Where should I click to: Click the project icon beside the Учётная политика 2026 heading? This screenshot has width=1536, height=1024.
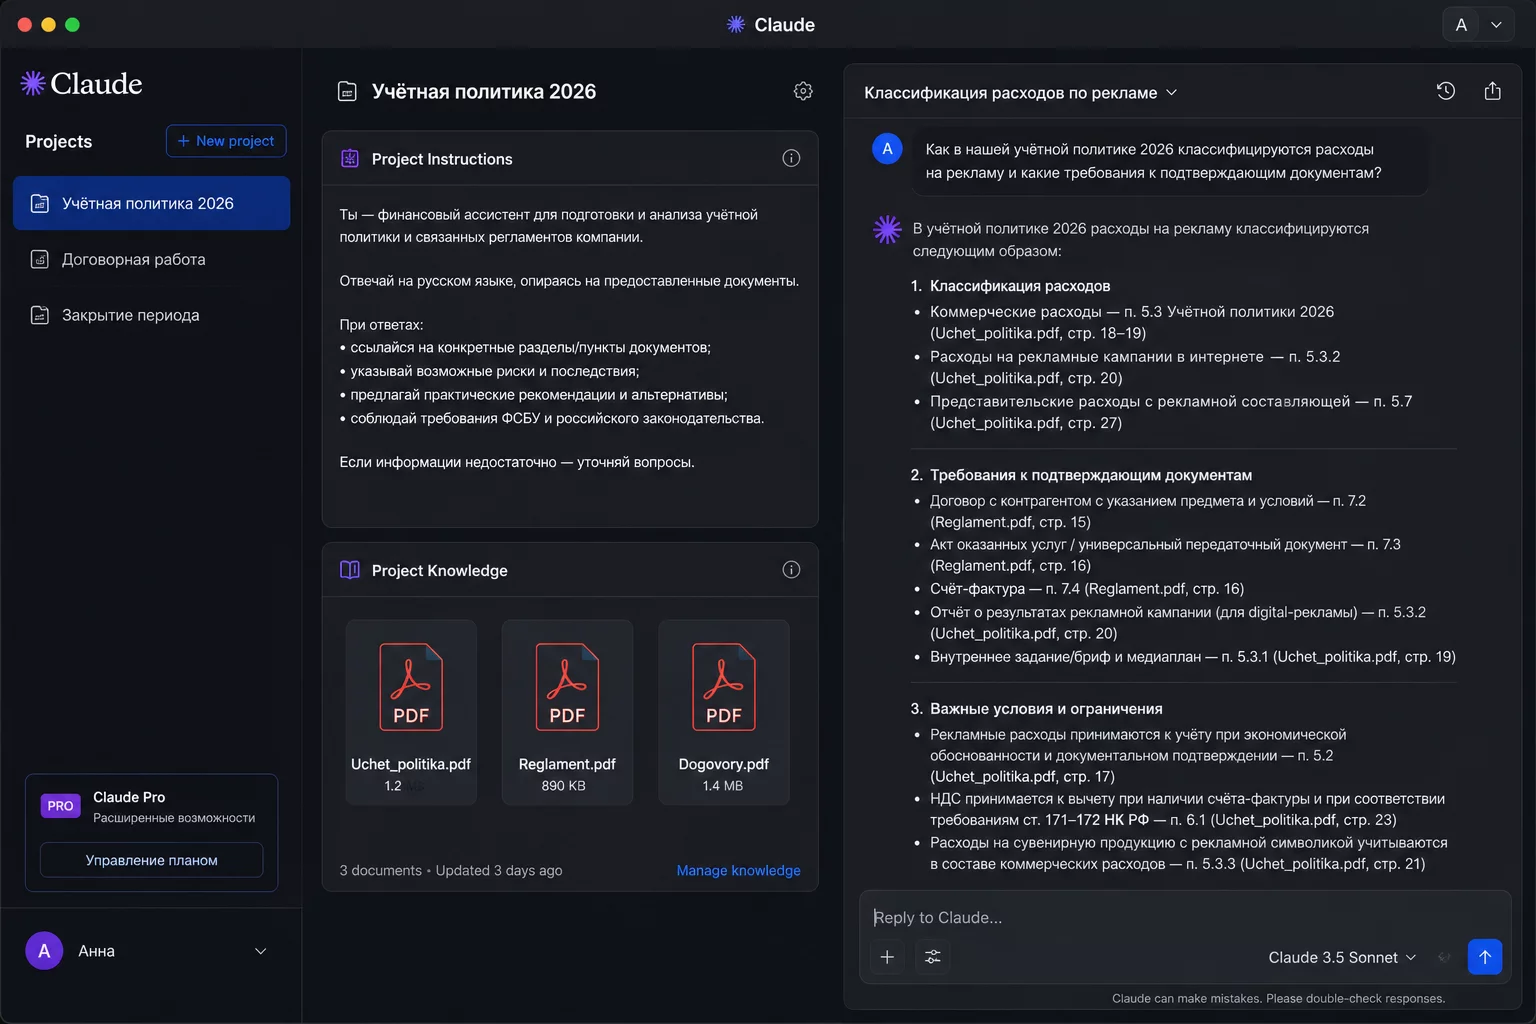(347, 92)
